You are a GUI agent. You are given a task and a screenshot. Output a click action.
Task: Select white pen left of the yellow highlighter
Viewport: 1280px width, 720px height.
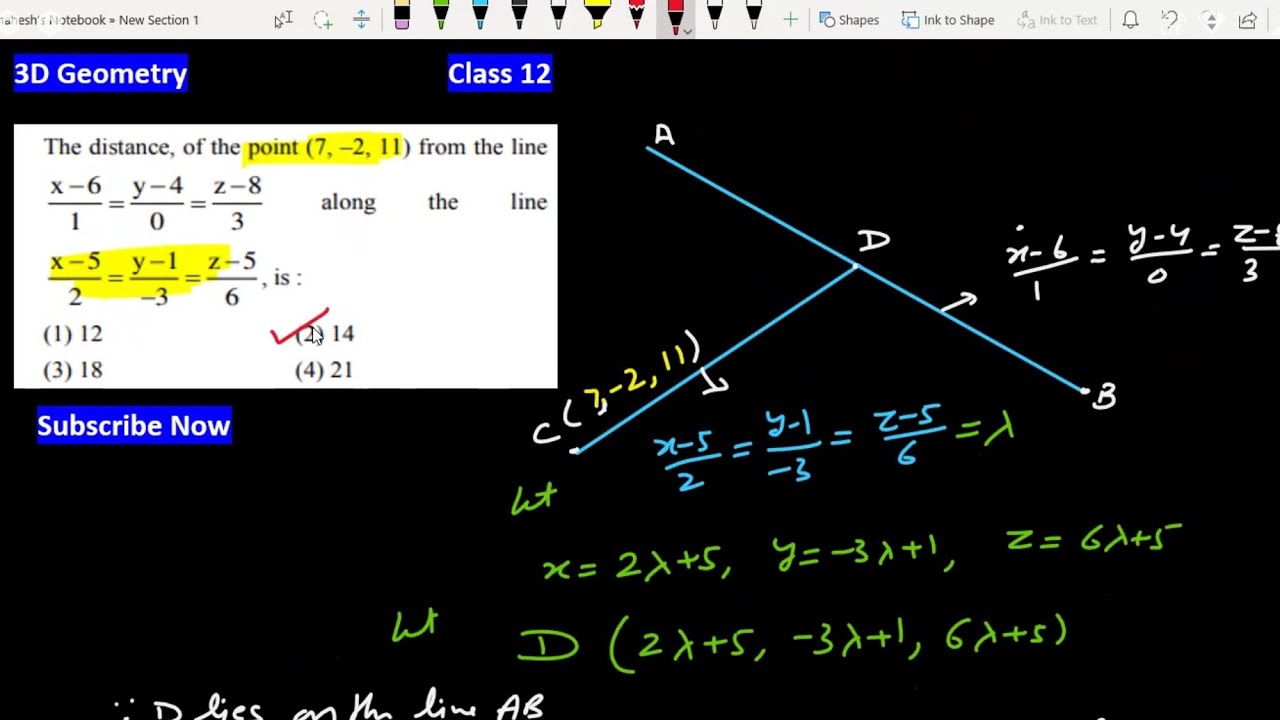558,16
